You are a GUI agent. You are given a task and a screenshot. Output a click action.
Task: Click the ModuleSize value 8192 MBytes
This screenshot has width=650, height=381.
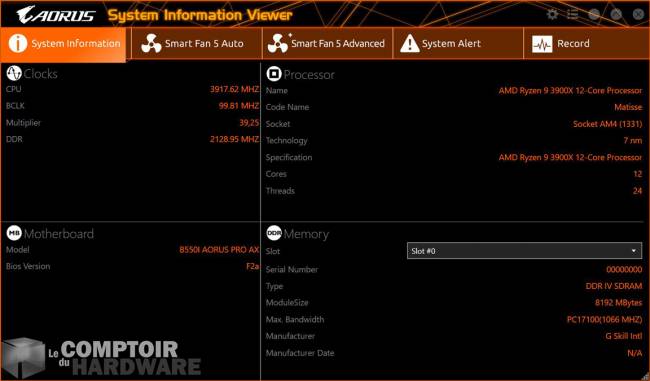point(618,303)
